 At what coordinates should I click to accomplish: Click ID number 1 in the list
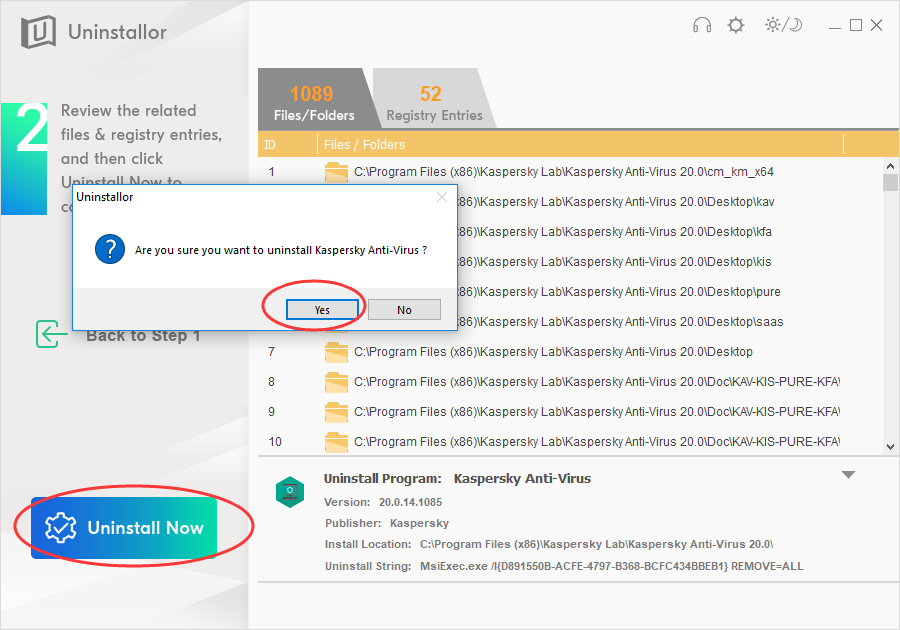(x=271, y=172)
